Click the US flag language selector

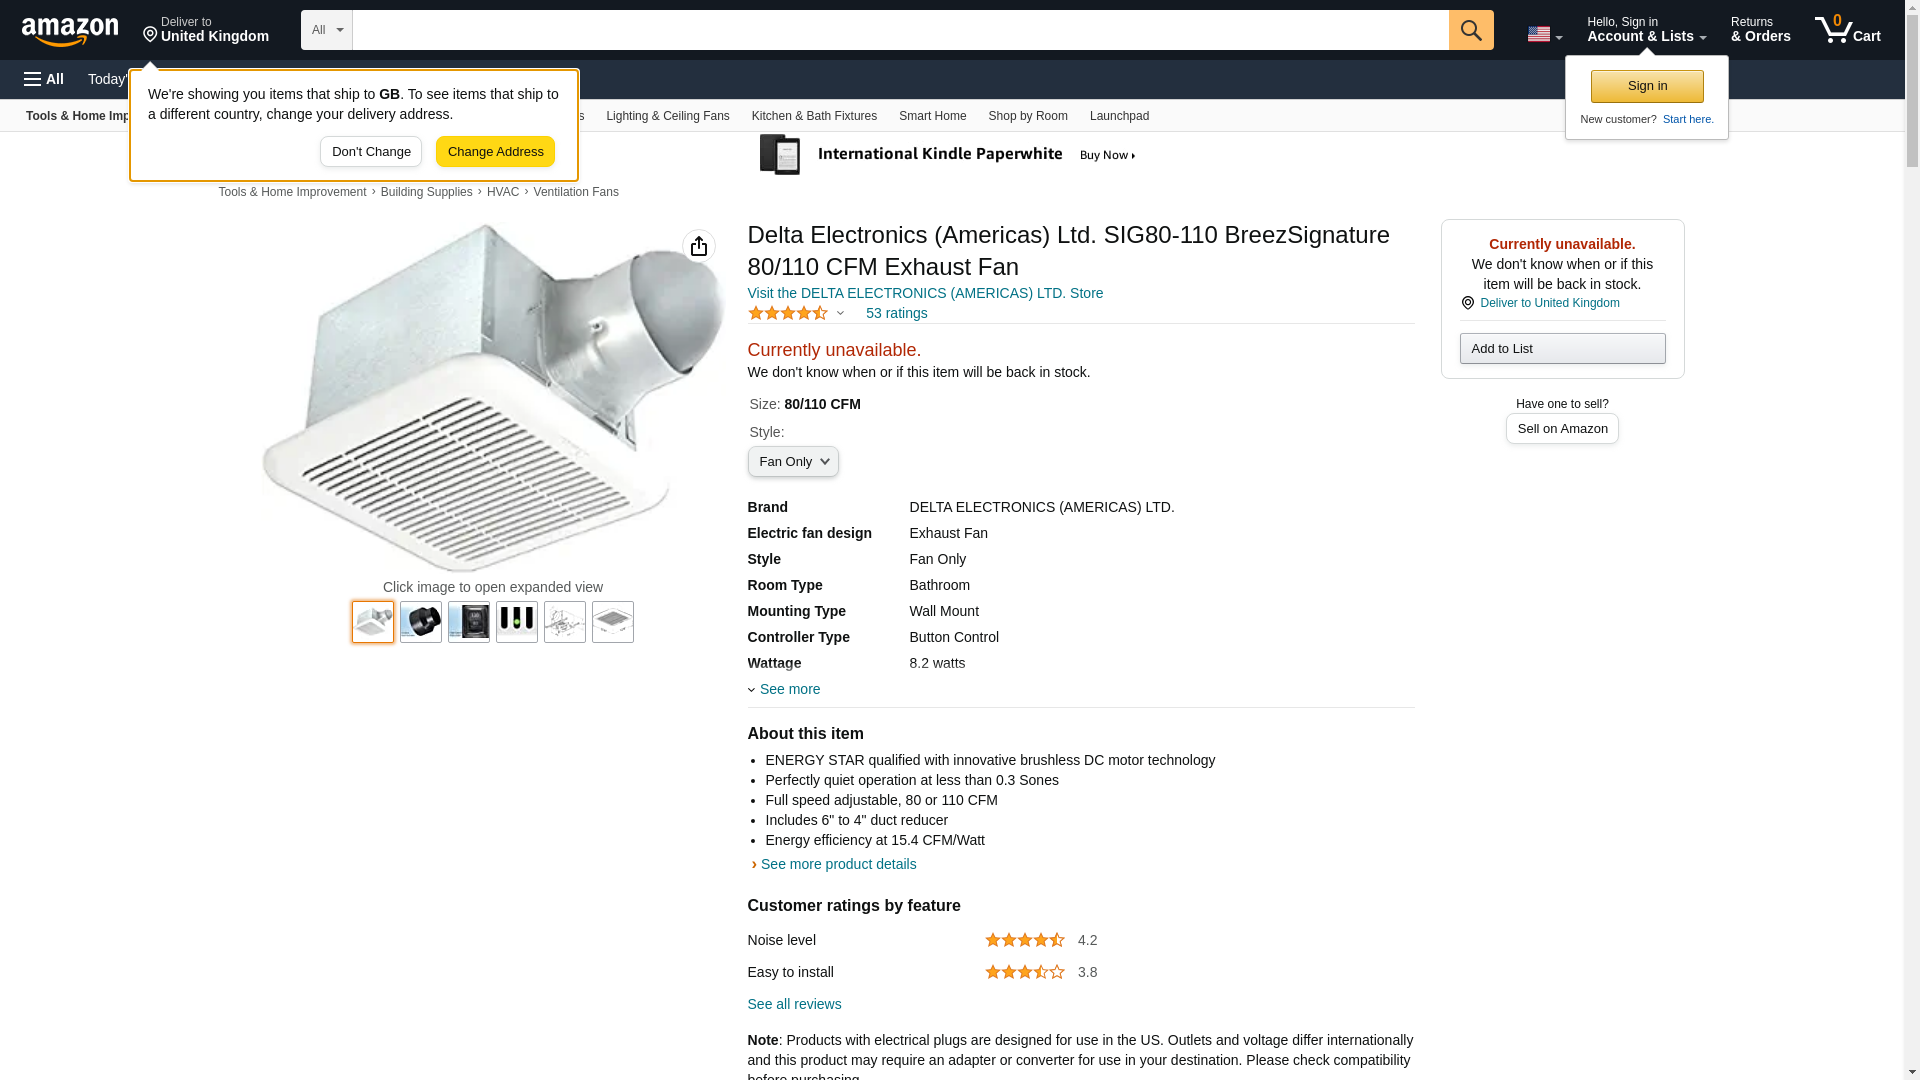[x=1543, y=34]
